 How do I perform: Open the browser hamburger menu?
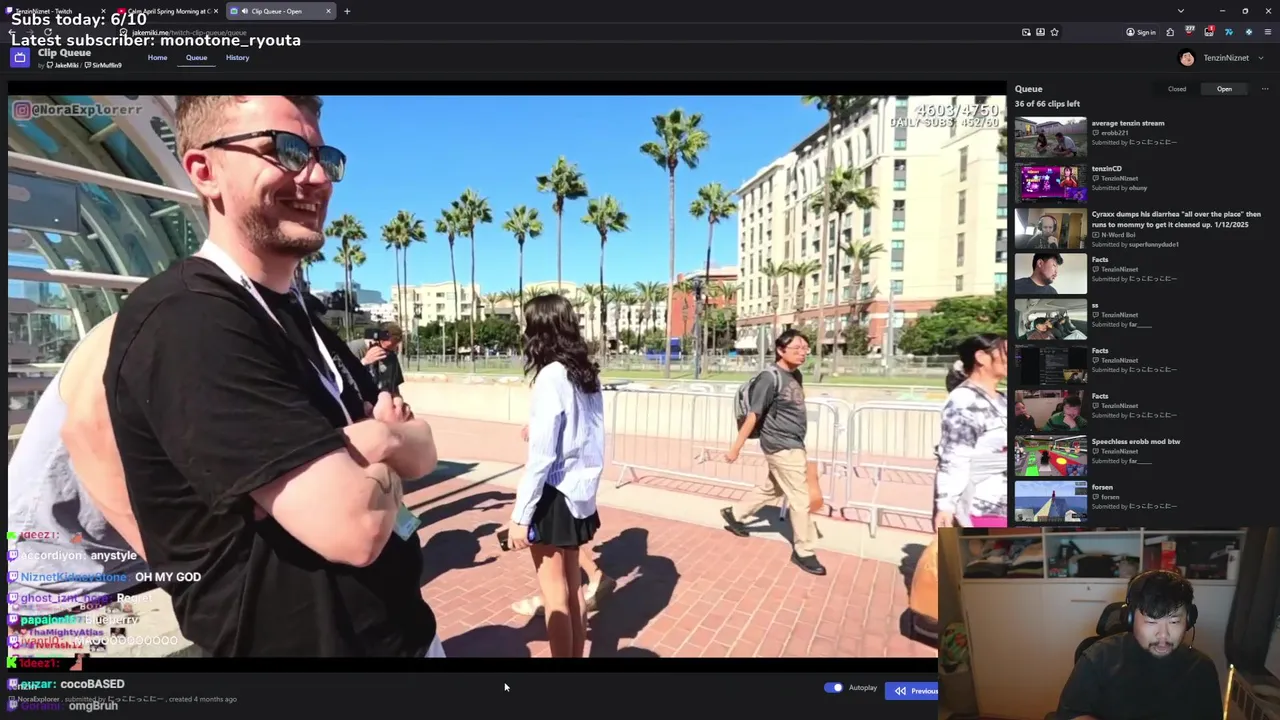[1268, 32]
